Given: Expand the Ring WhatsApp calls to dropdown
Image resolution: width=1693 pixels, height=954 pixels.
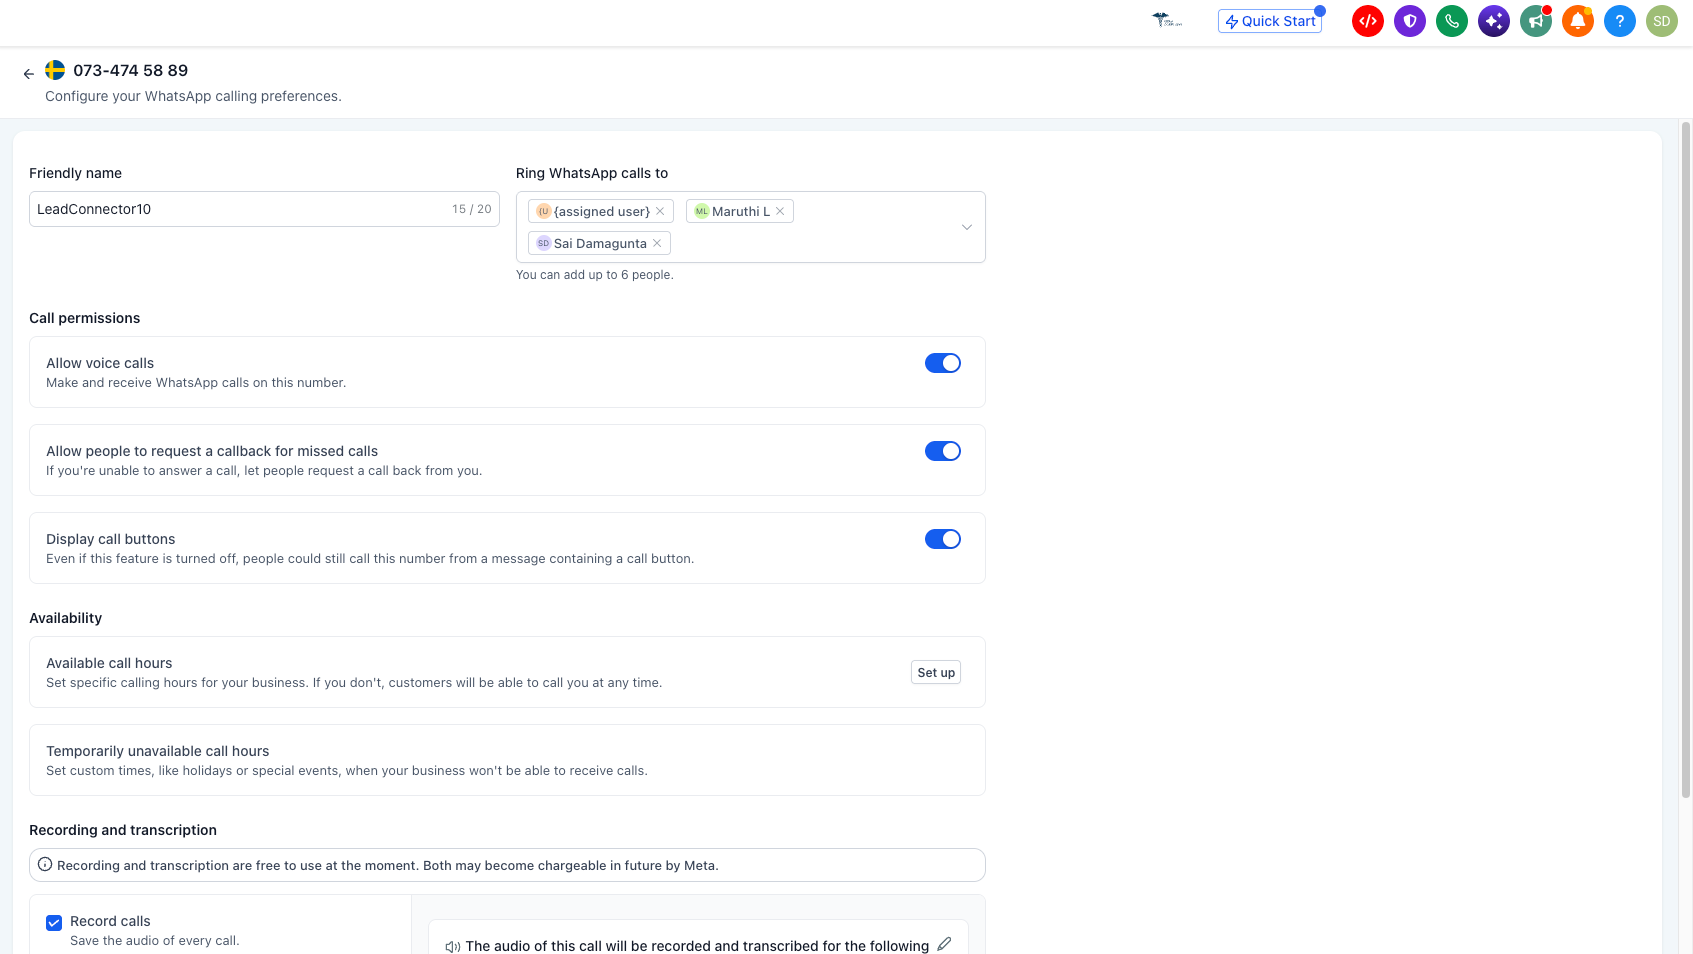Looking at the screenshot, I should click(966, 227).
